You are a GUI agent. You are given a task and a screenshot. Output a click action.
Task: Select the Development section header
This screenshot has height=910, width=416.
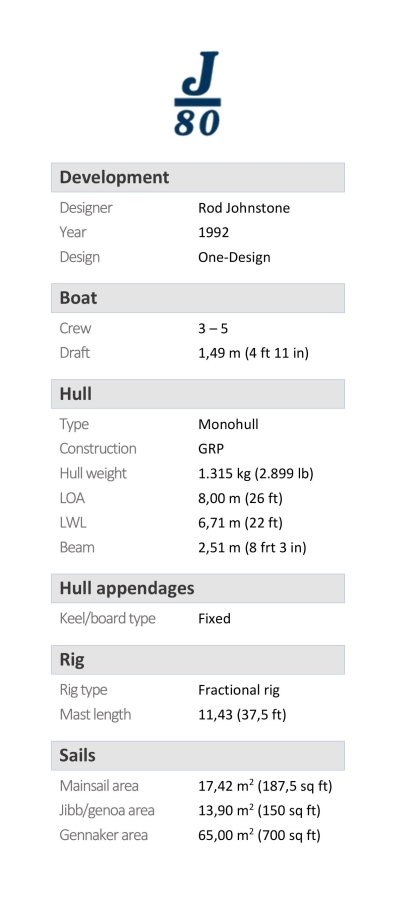(x=198, y=178)
